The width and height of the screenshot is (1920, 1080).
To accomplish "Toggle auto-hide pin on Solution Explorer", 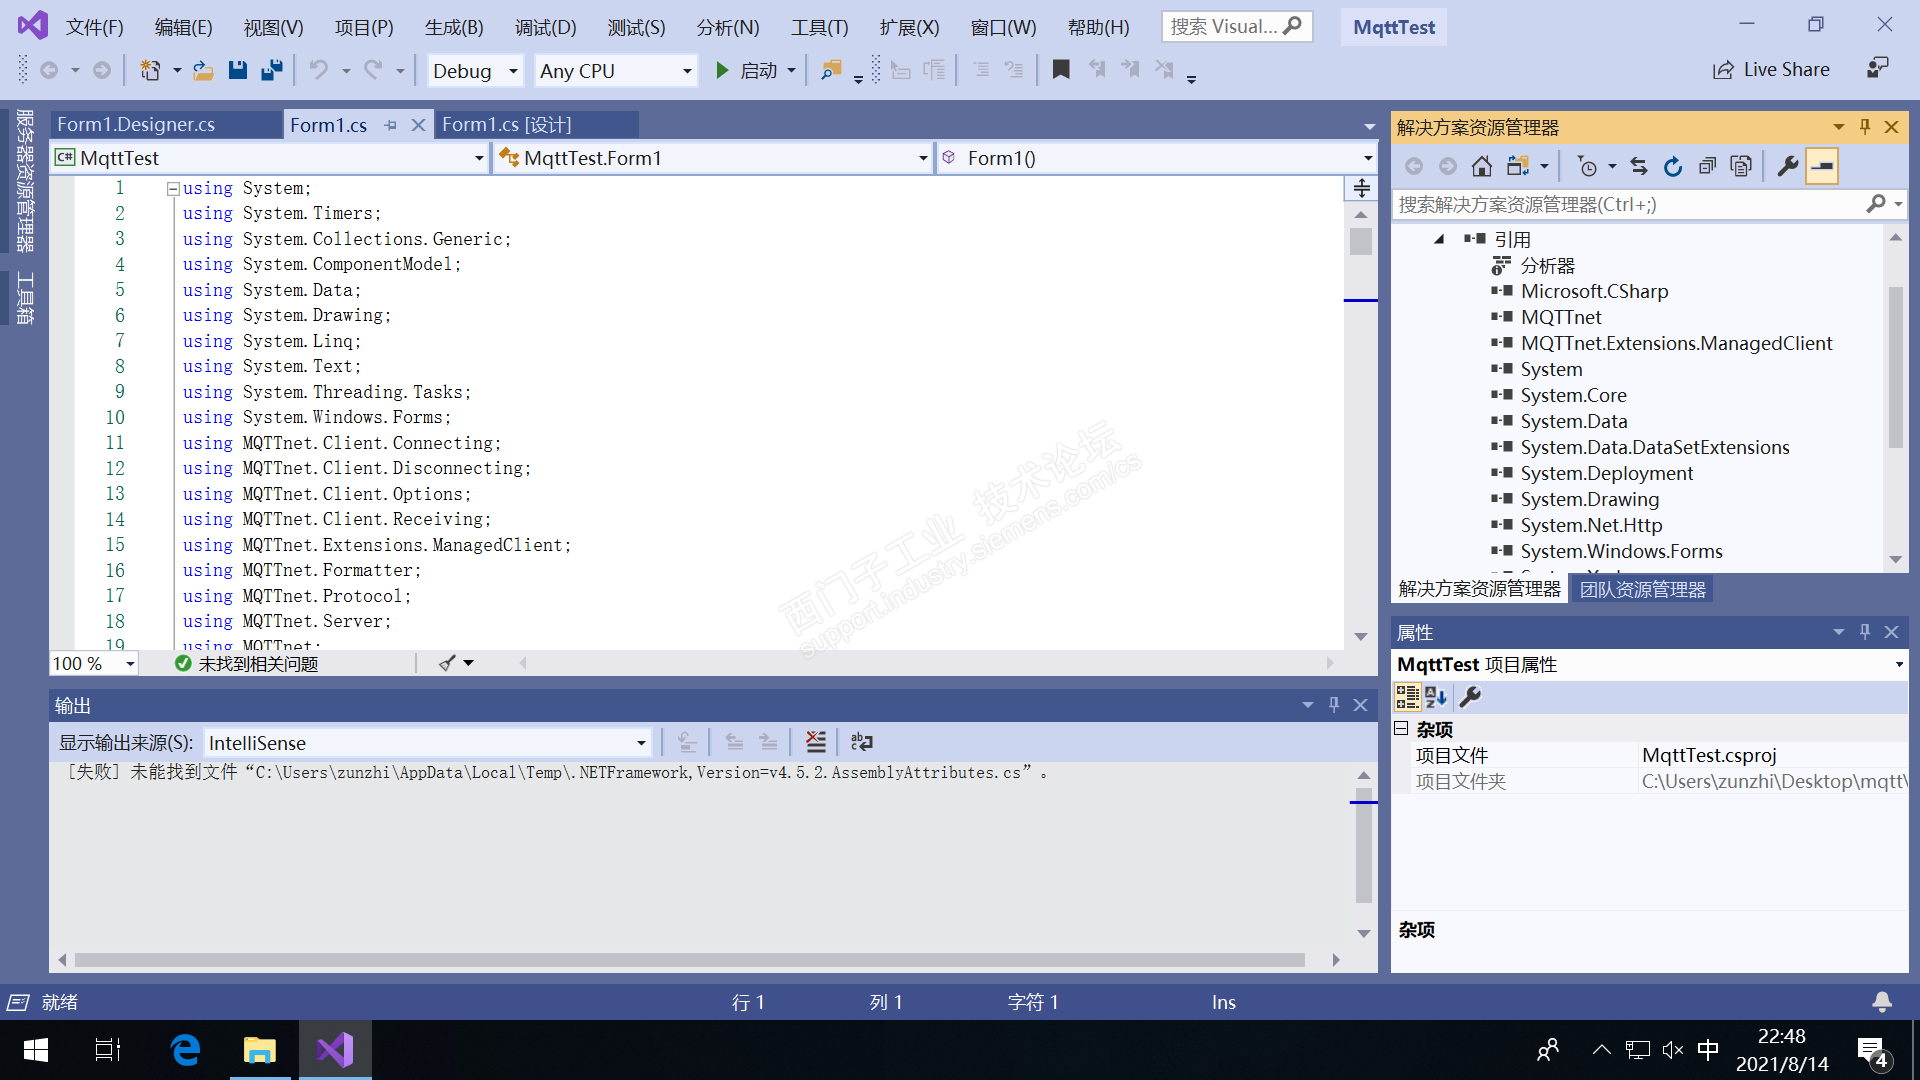I will point(1865,127).
